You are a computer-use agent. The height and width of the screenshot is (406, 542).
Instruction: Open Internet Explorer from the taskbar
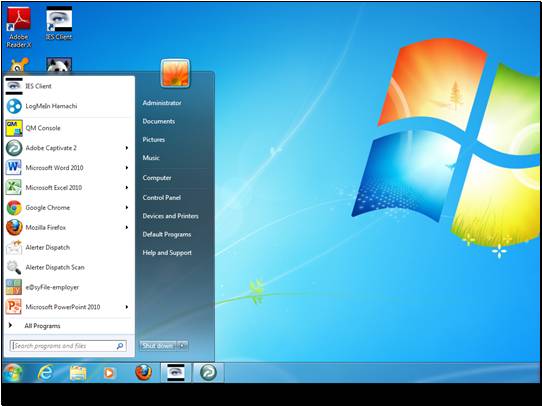[x=45, y=373]
